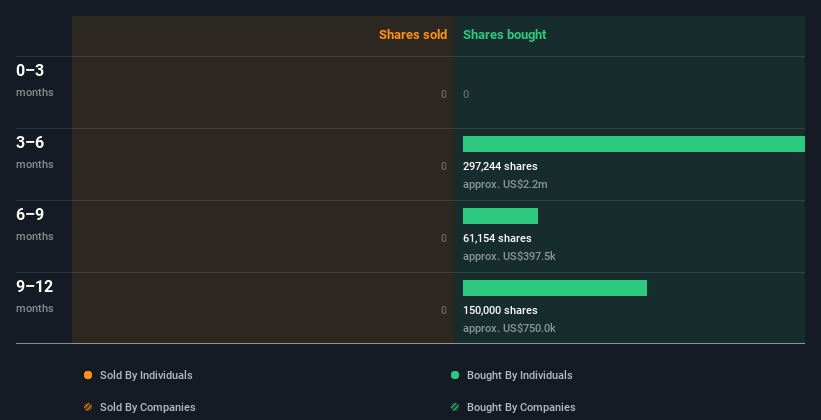Viewport: 821px width, 420px height.
Task: Click the approx. US$2.2m text
Action: click(x=505, y=184)
